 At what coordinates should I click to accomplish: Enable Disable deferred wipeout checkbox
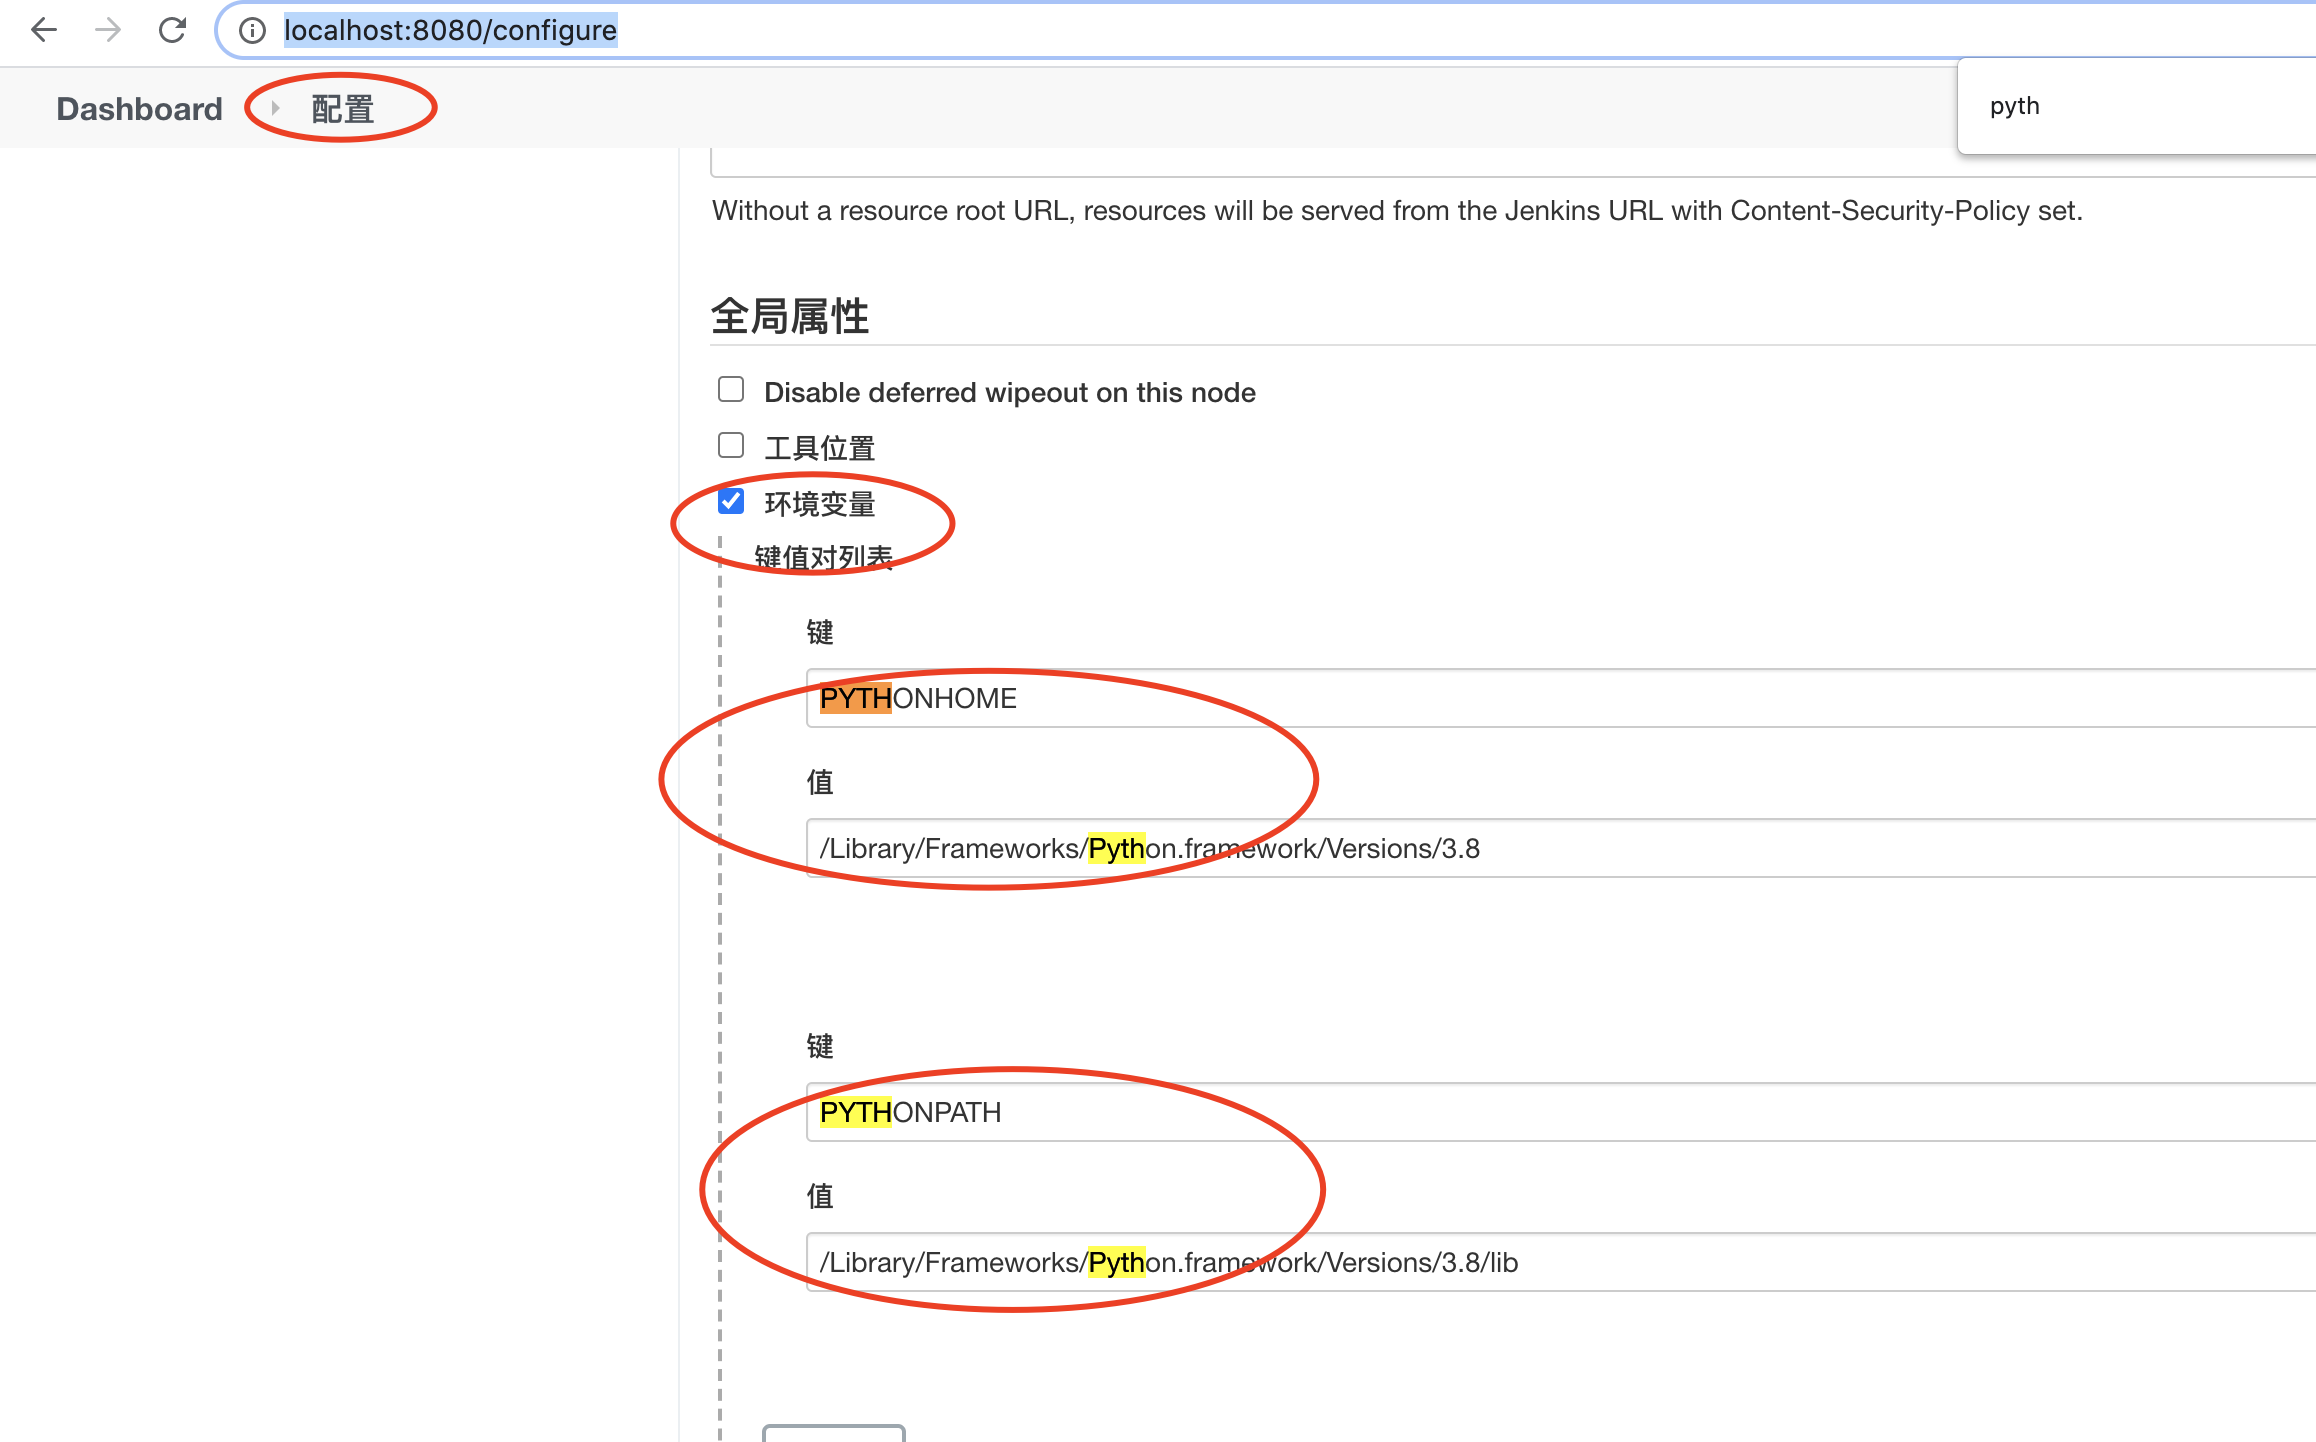731,390
